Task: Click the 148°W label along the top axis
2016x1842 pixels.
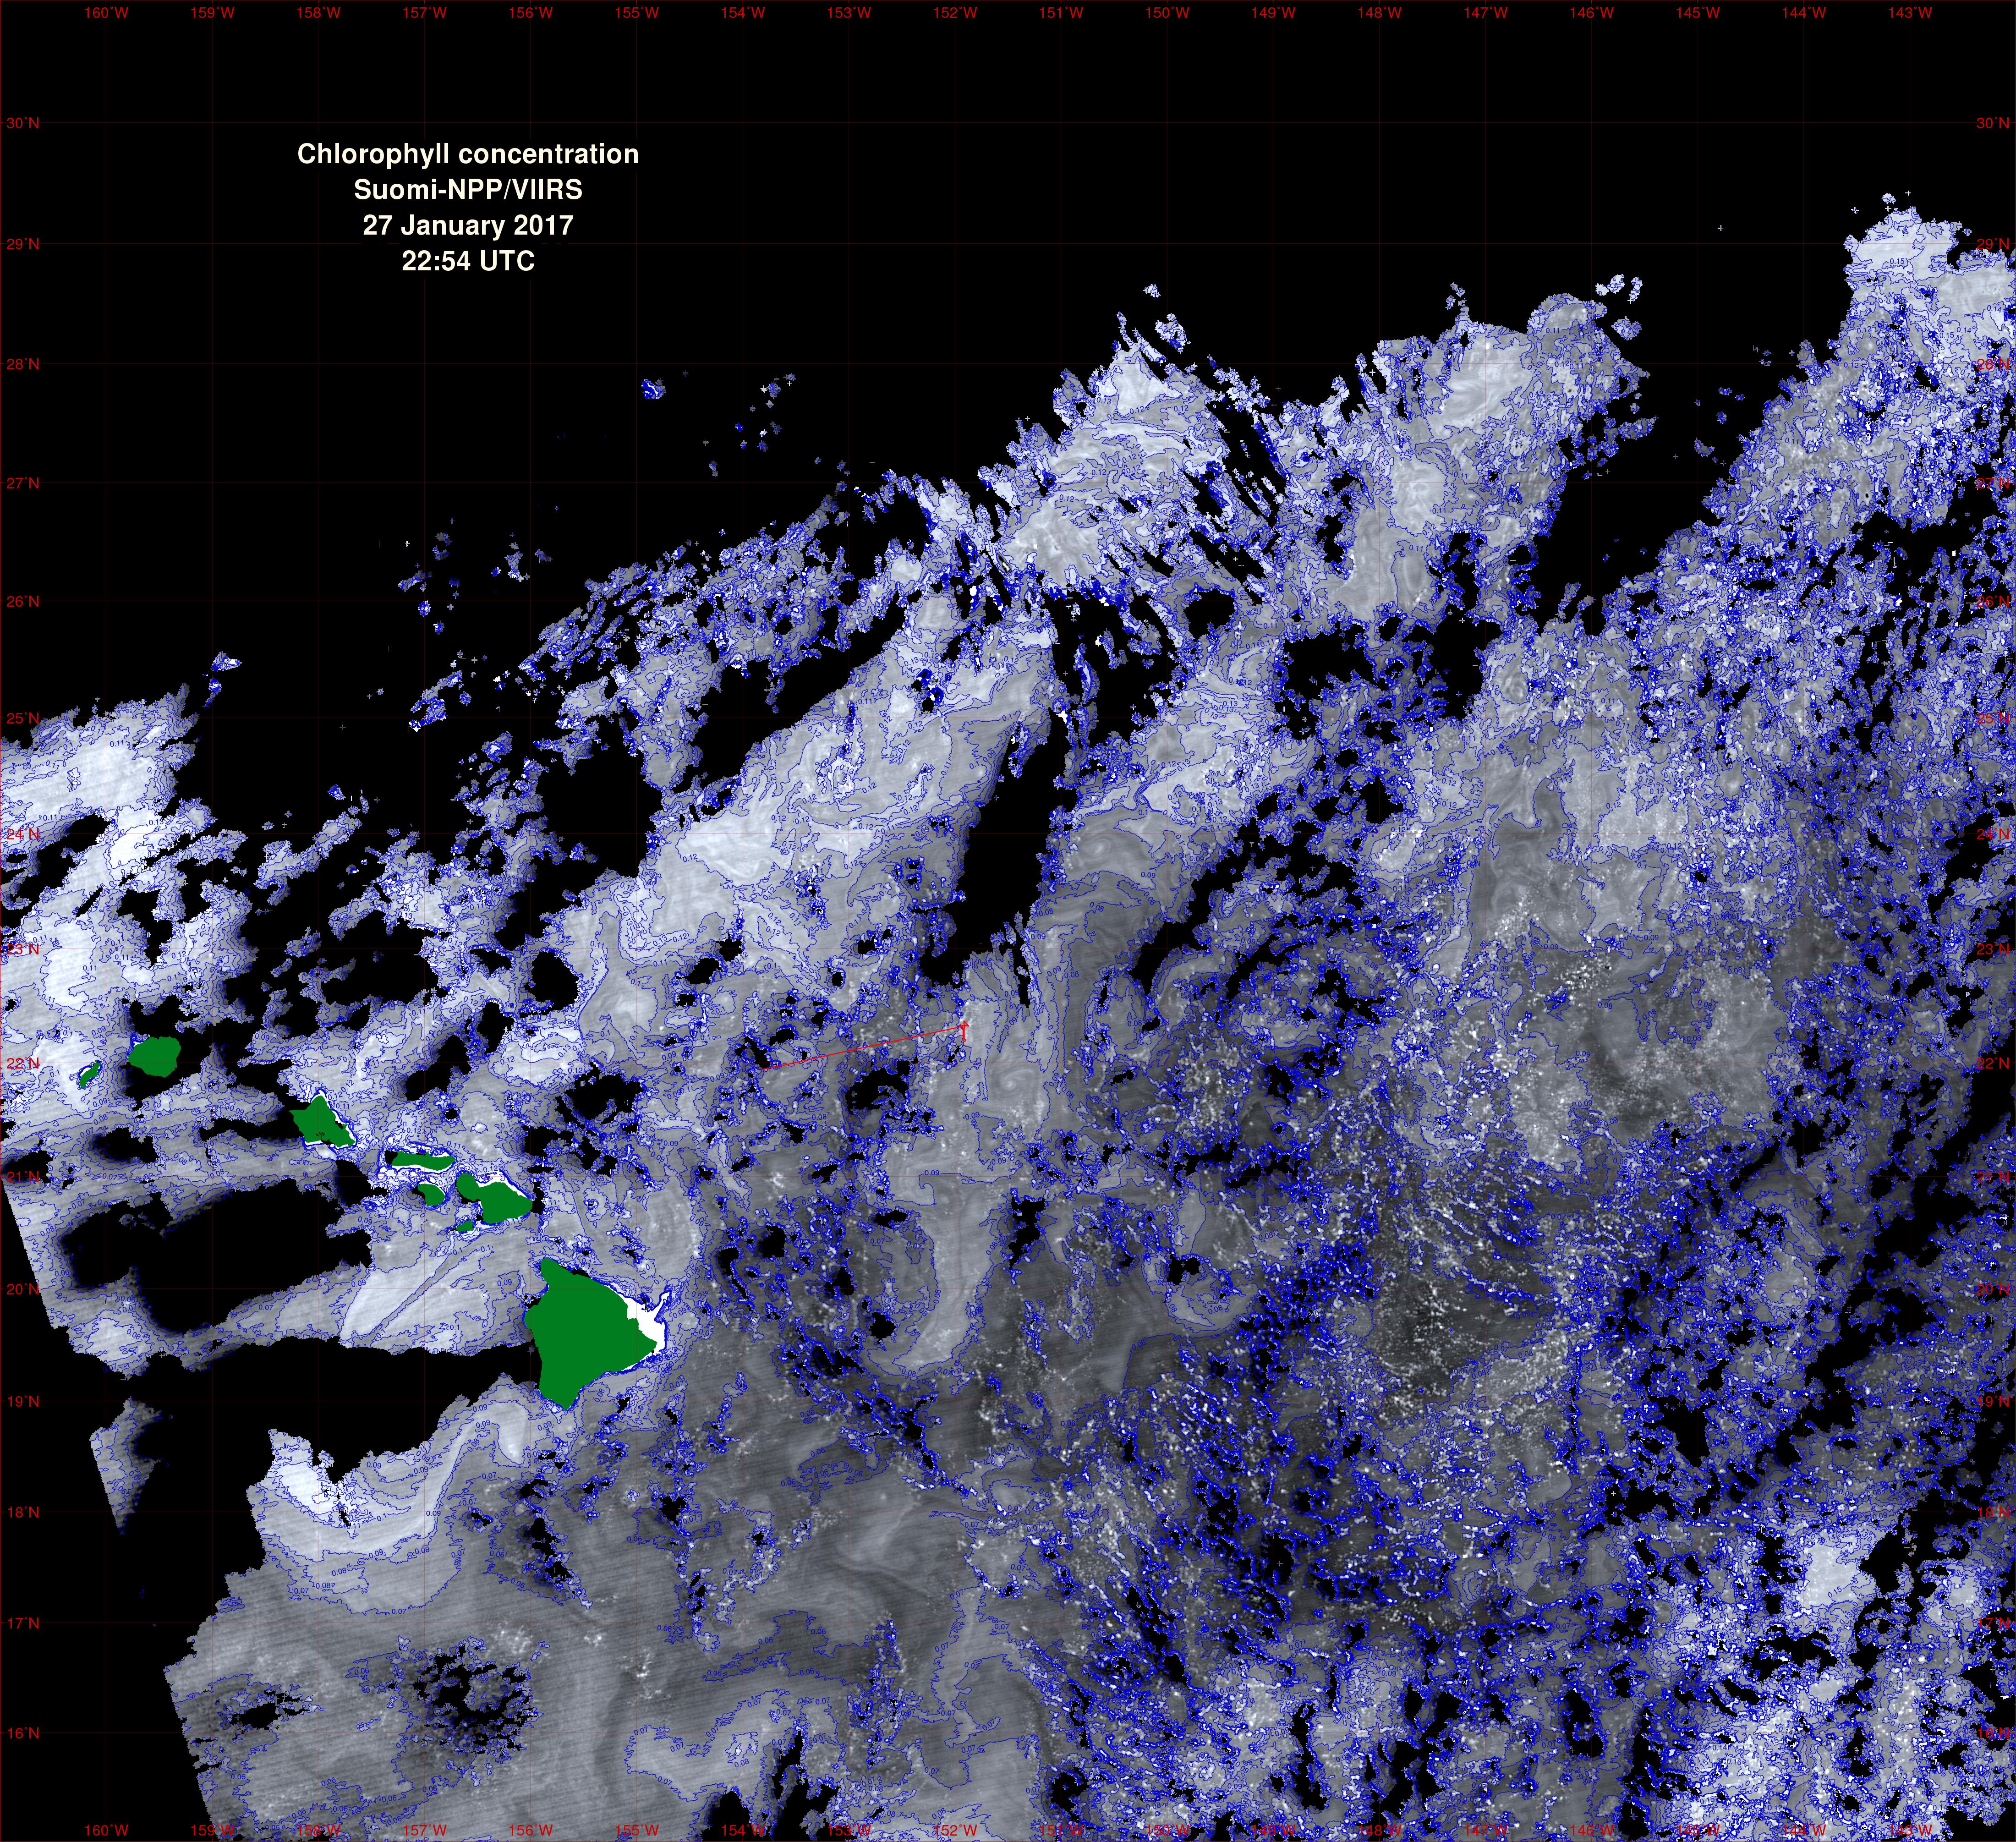Action: point(1379,13)
